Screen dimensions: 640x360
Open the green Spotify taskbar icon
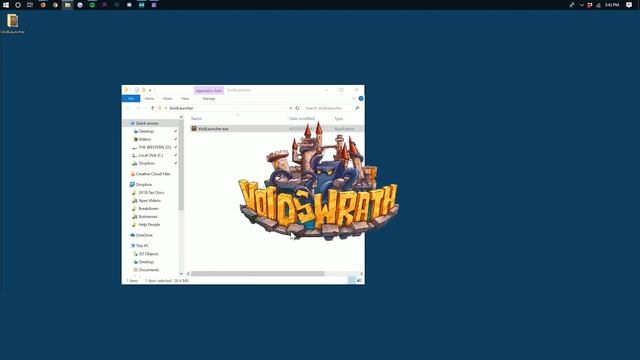click(x=92, y=5)
